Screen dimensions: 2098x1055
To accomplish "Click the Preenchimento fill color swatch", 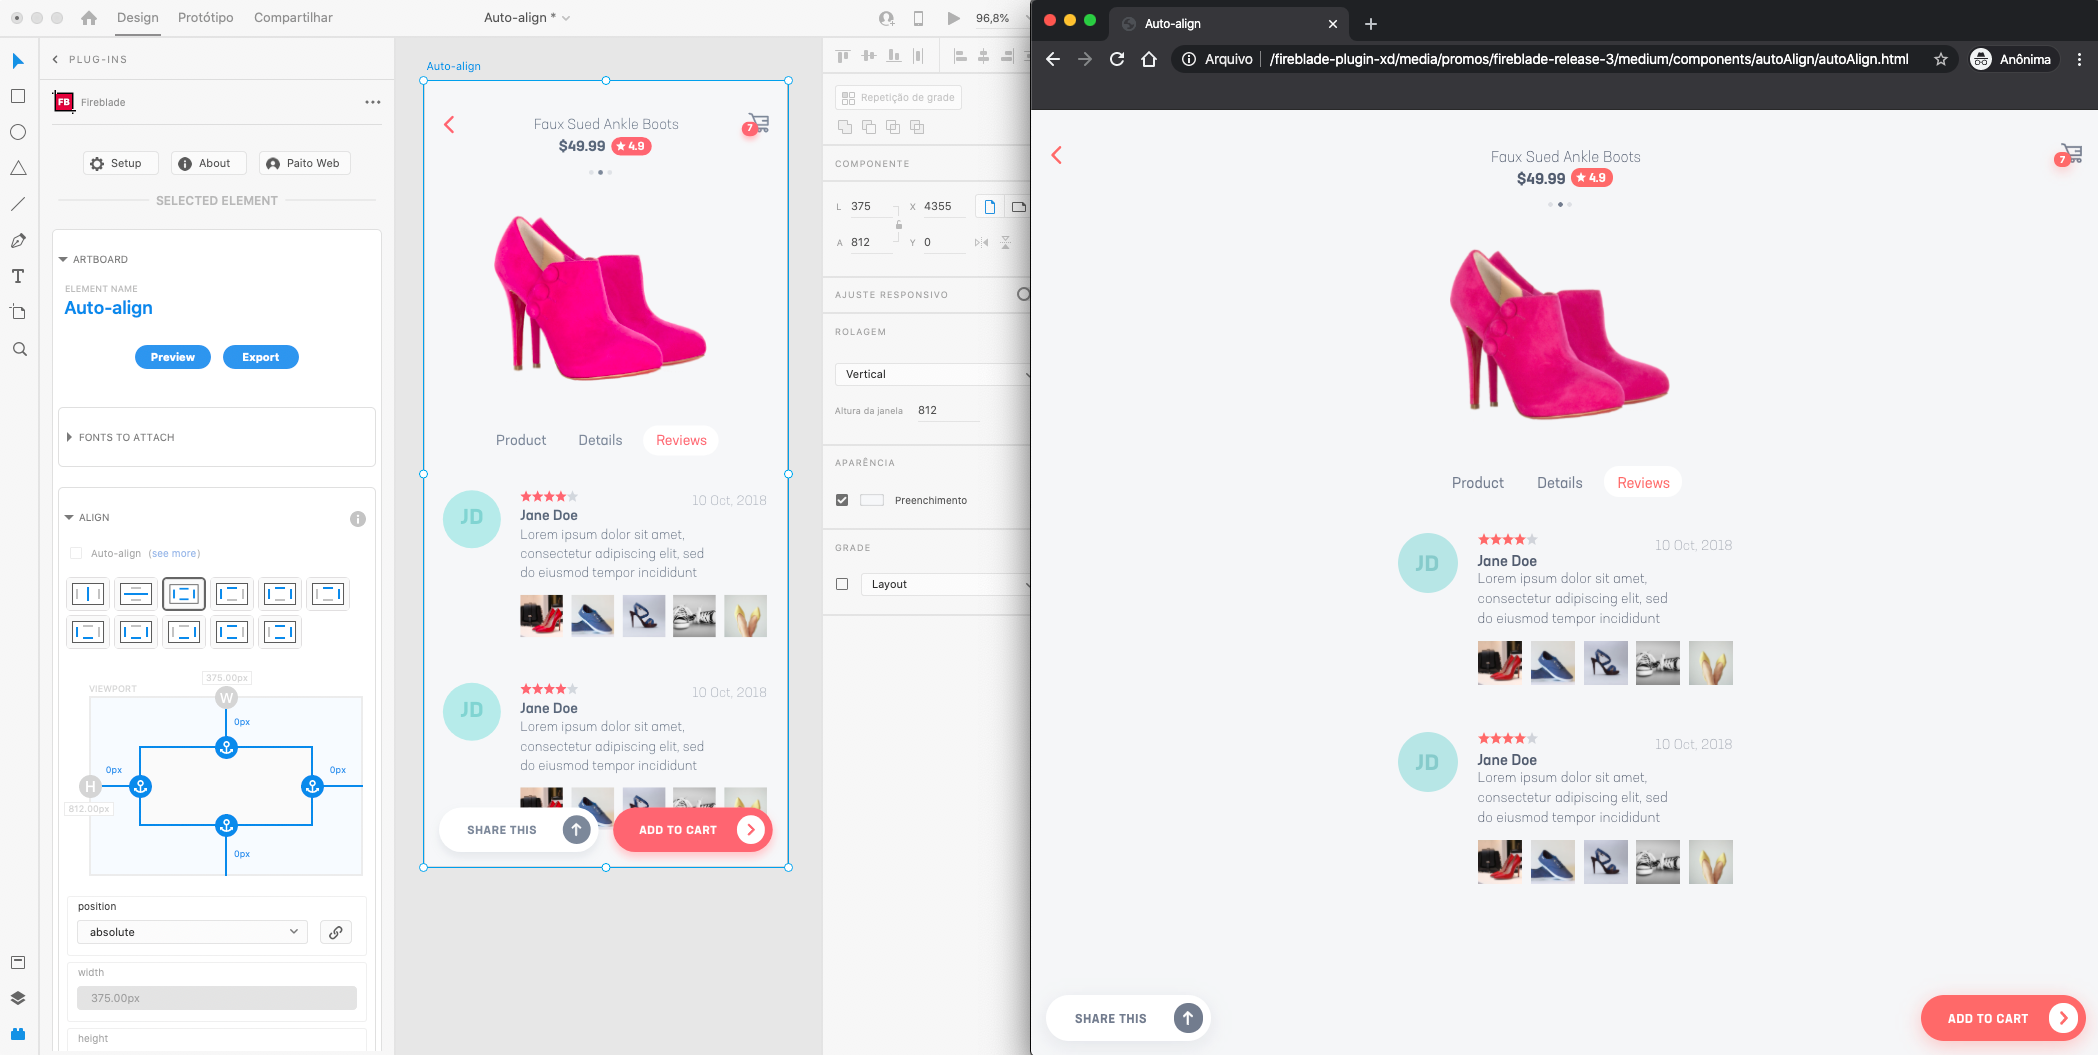I will tap(872, 500).
